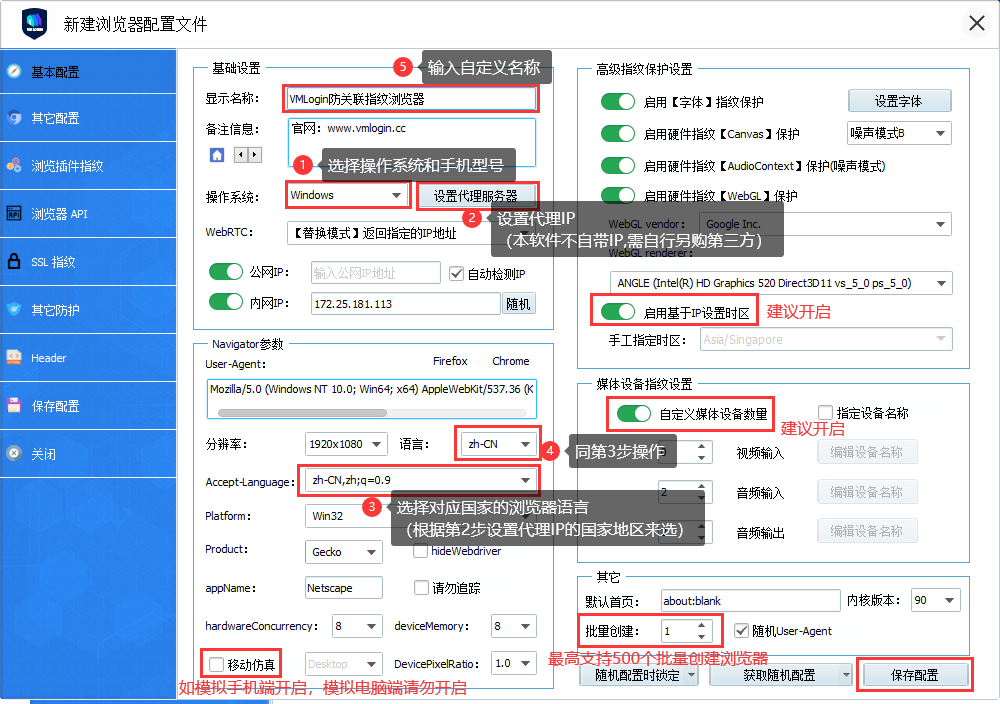Toggle the Canvas hardware fingerprint protection switch
The image size is (1000, 704).
point(617,133)
